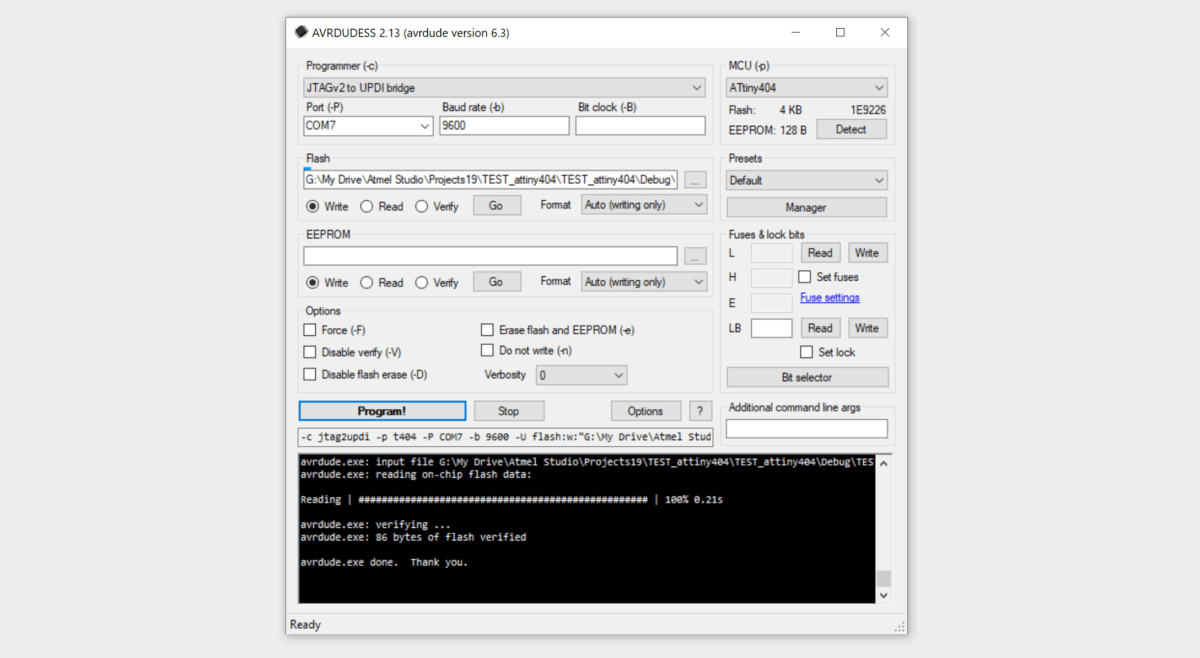Click the "avrdude.exe done. Thank you." line

[384, 562]
